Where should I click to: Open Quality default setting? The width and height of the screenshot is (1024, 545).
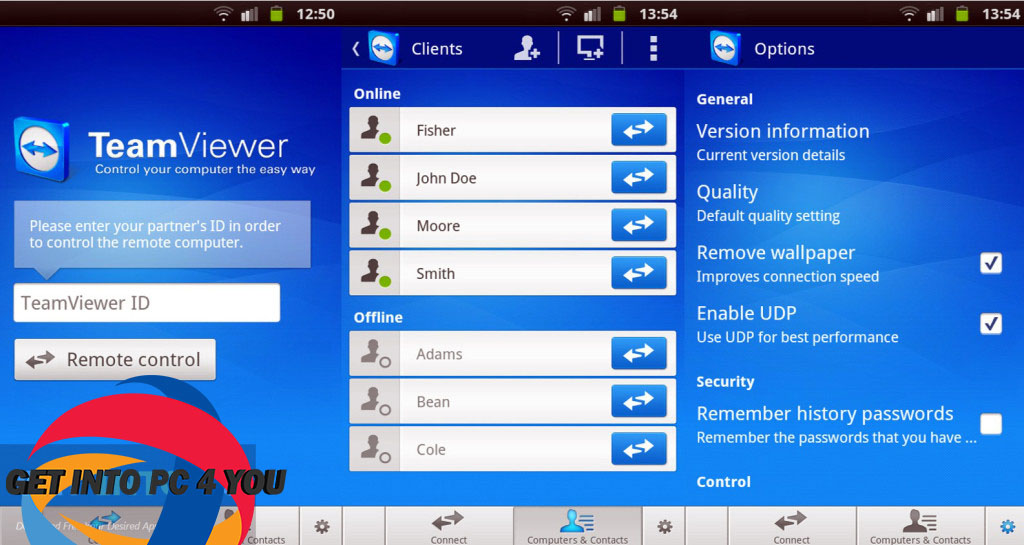click(768, 203)
